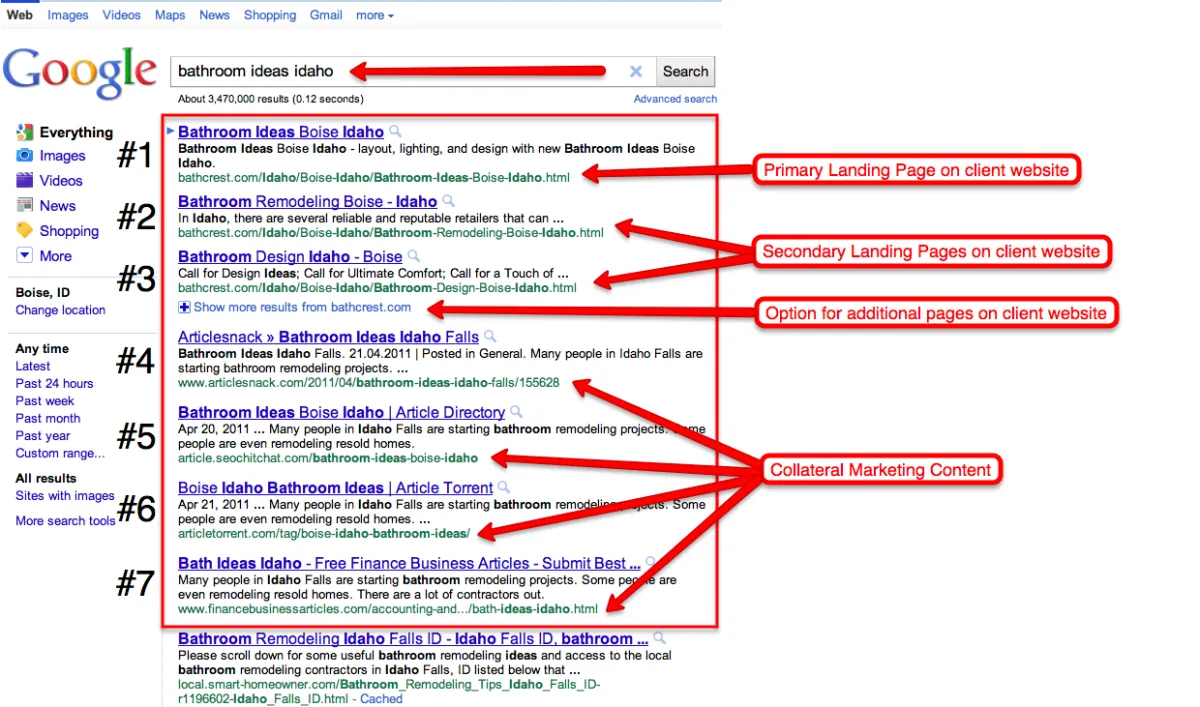The width and height of the screenshot is (1200, 707).
Task: Click the bathcrest.com Bathroom-Remodeling-Boise-Idaho.html URL
Action: [391, 233]
